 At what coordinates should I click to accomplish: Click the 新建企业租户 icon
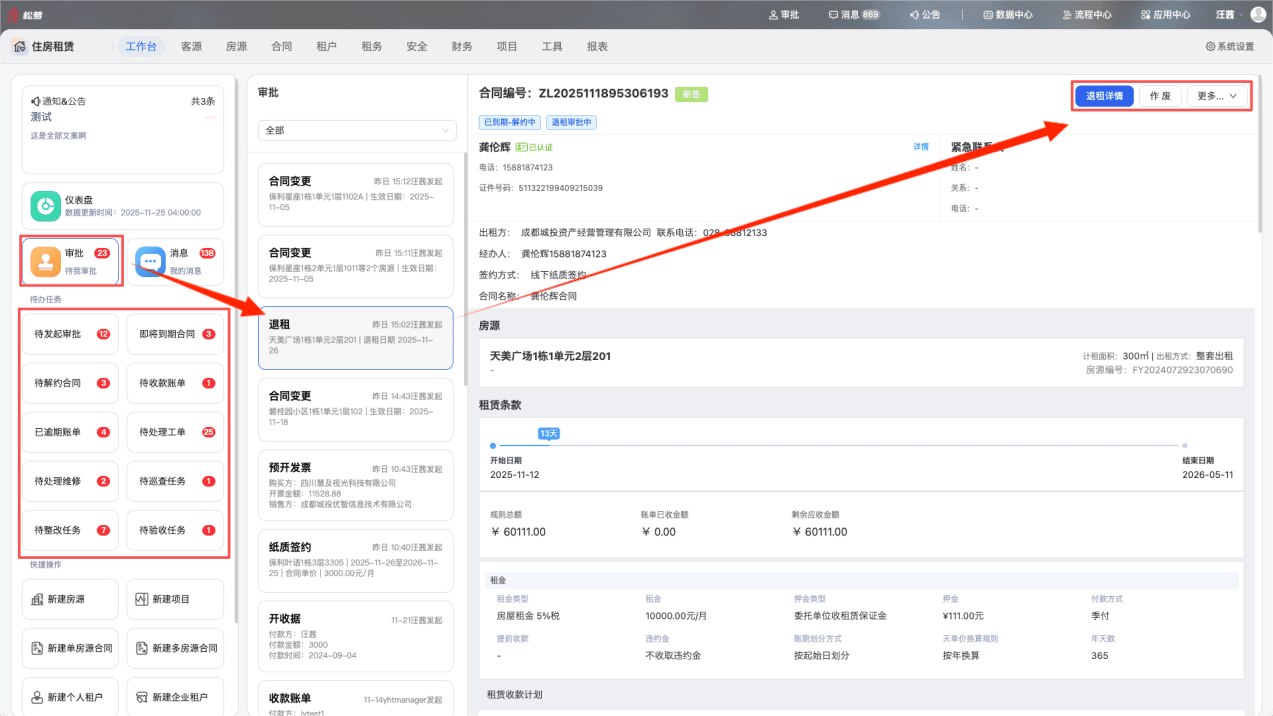coord(143,697)
